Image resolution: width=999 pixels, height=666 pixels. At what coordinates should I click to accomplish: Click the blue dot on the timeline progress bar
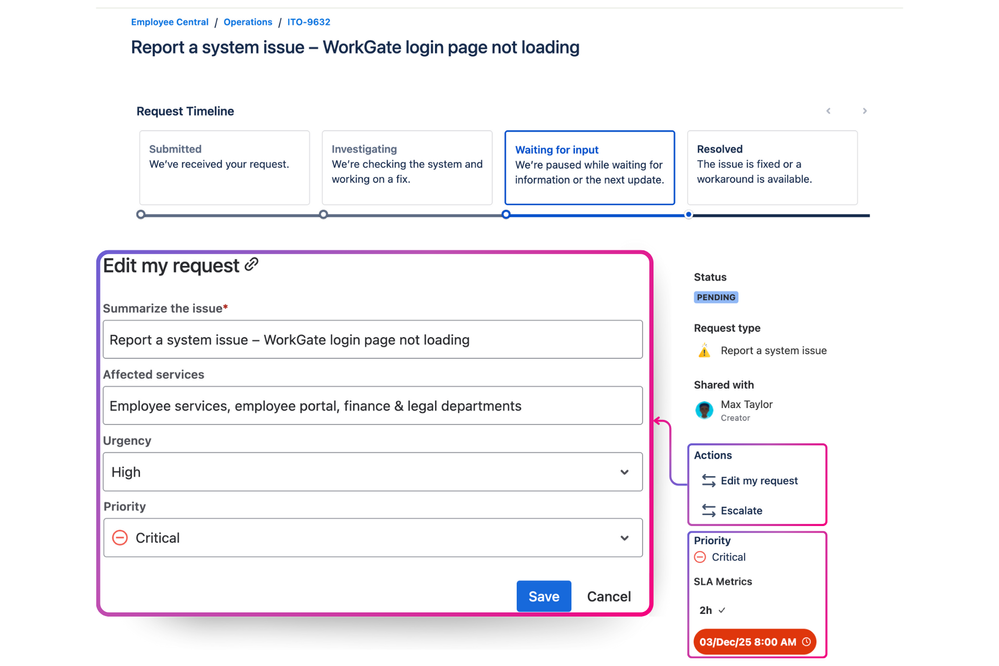pos(688,214)
